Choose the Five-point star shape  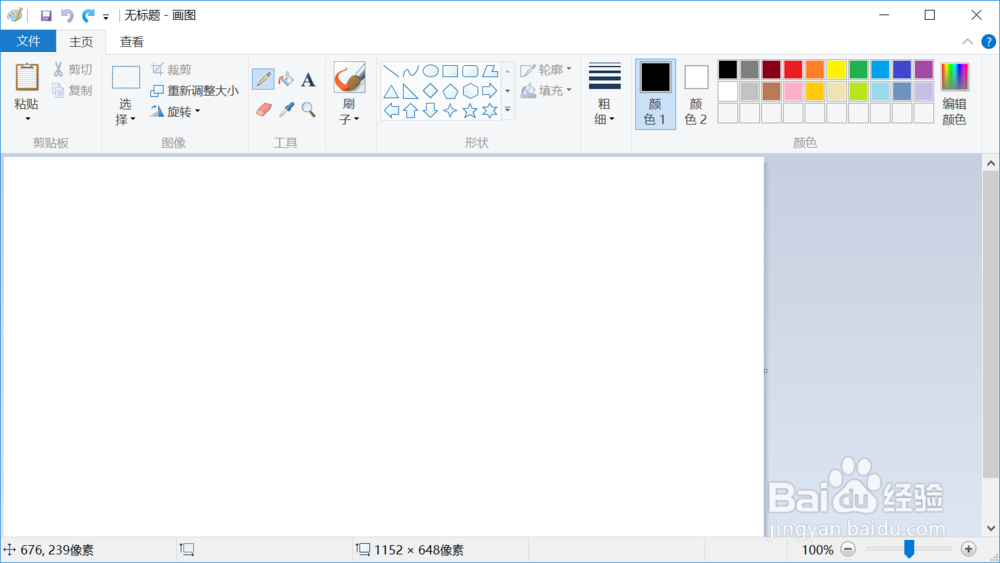point(470,111)
